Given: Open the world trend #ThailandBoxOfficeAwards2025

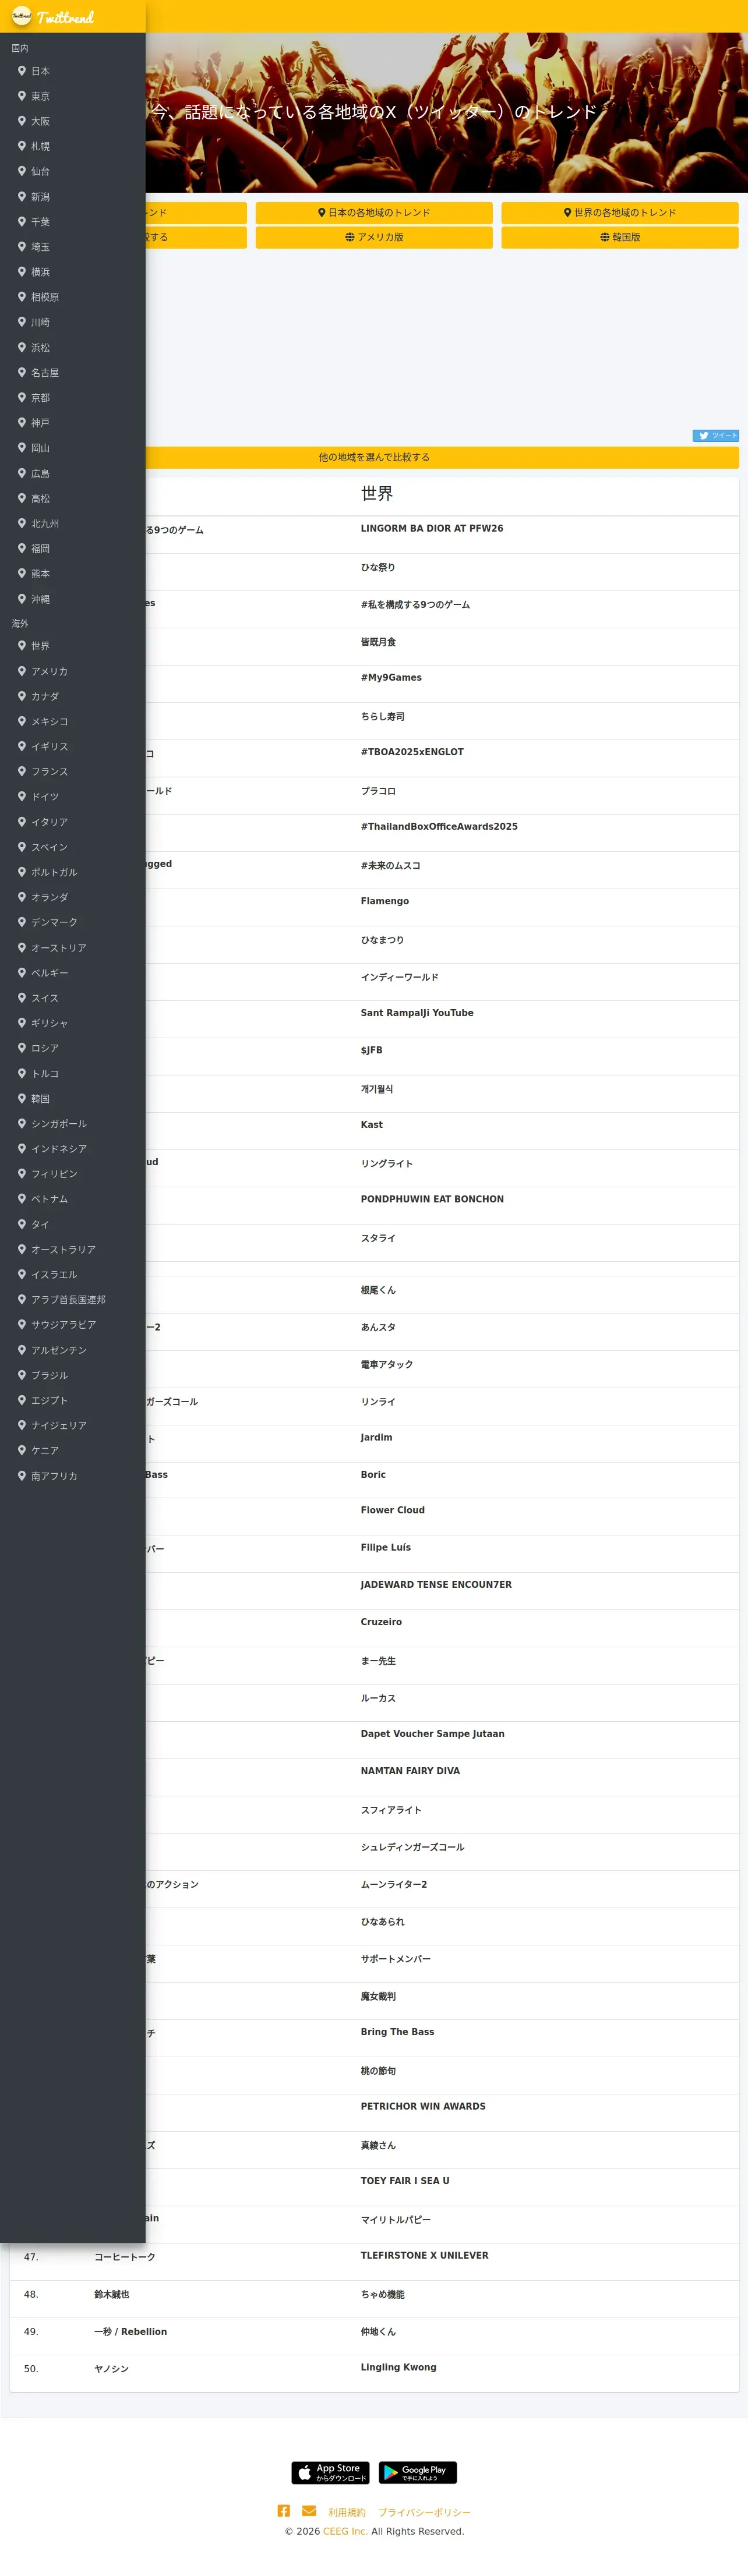Looking at the screenshot, I should coord(439,827).
